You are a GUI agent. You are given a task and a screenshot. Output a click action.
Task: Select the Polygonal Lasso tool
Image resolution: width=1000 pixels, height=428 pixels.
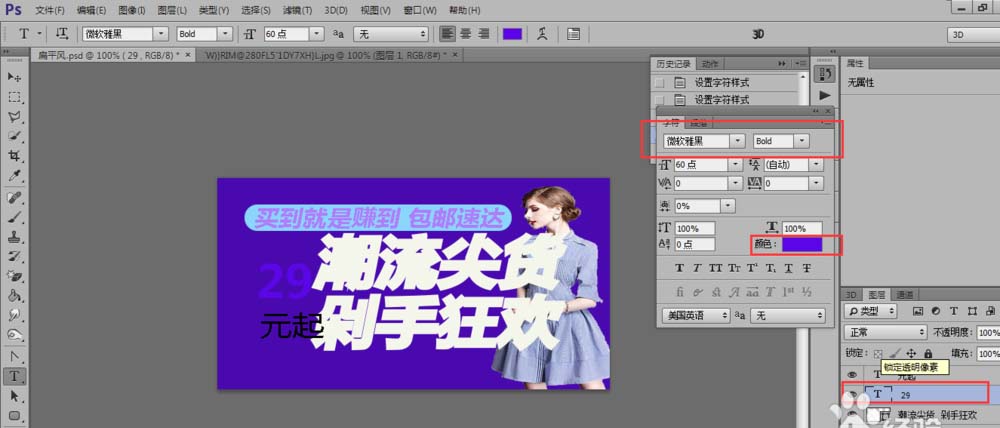(15, 117)
